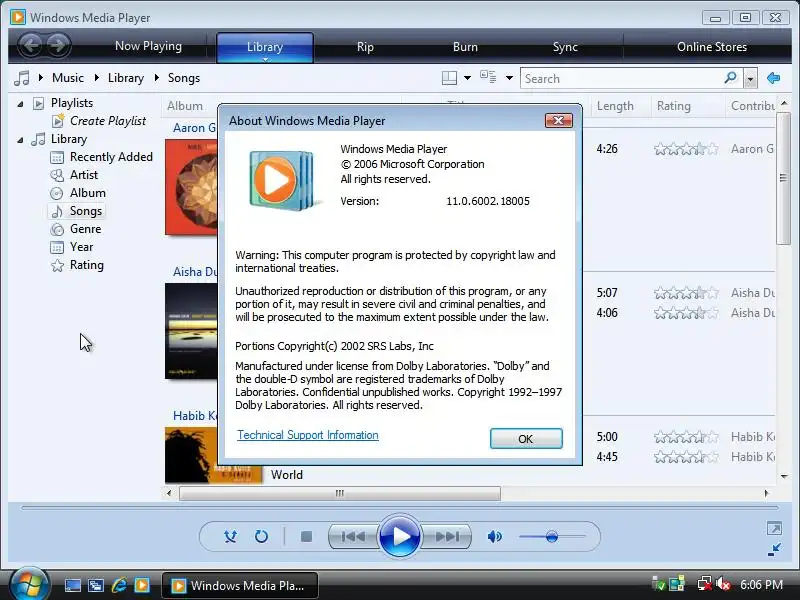Screen dimensions: 800x600
Task: Collapse the Playlists tree node
Action: point(20,104)
